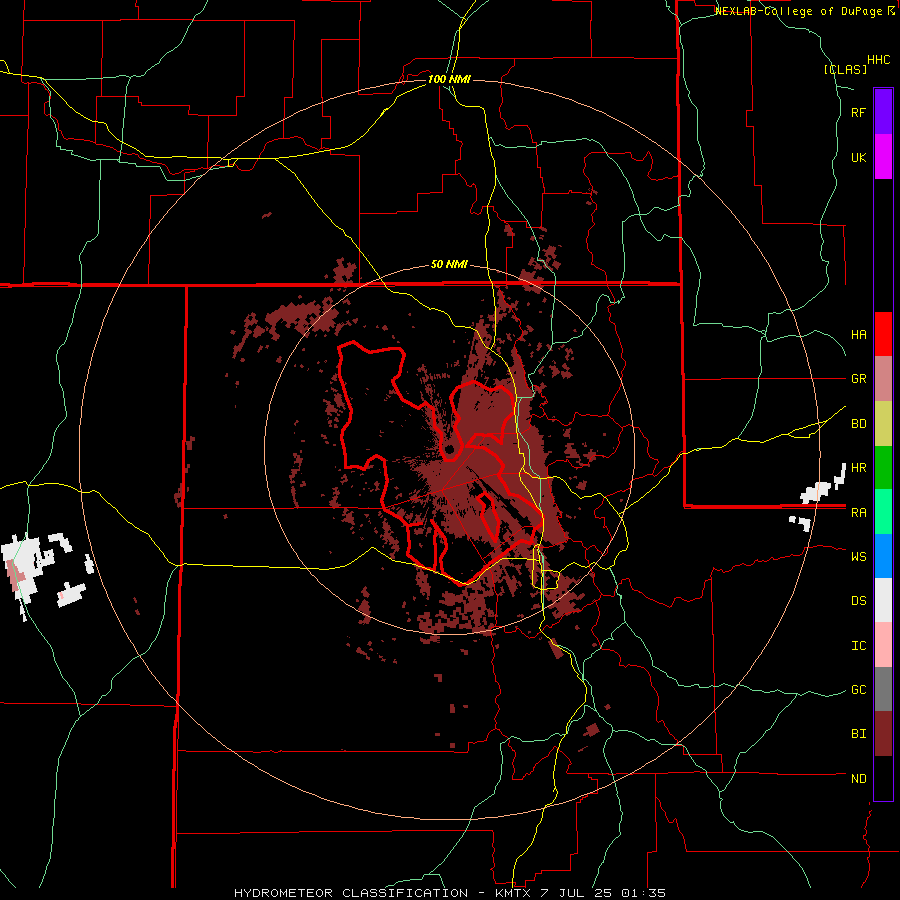Click the black radar site dot at the ring center
The height and width of the screenshot is (900, 900).
coord(449,449)
